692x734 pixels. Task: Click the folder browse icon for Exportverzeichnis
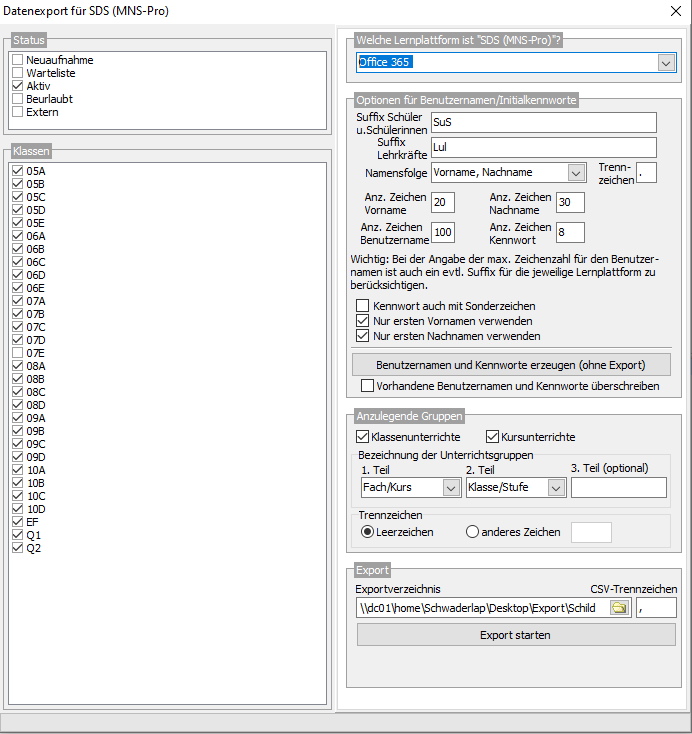tap(620, 608)
